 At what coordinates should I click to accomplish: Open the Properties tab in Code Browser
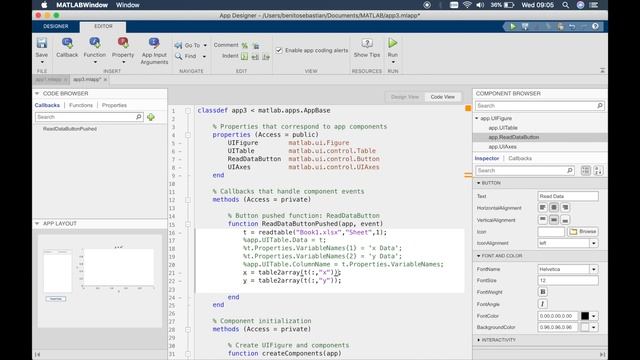coord(114,105)
